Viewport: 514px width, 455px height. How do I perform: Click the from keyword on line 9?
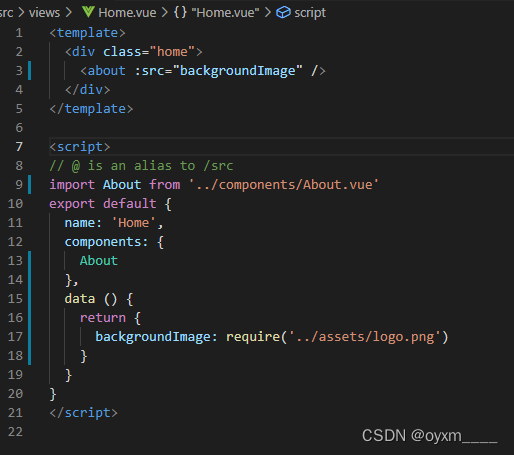[165, 185]
